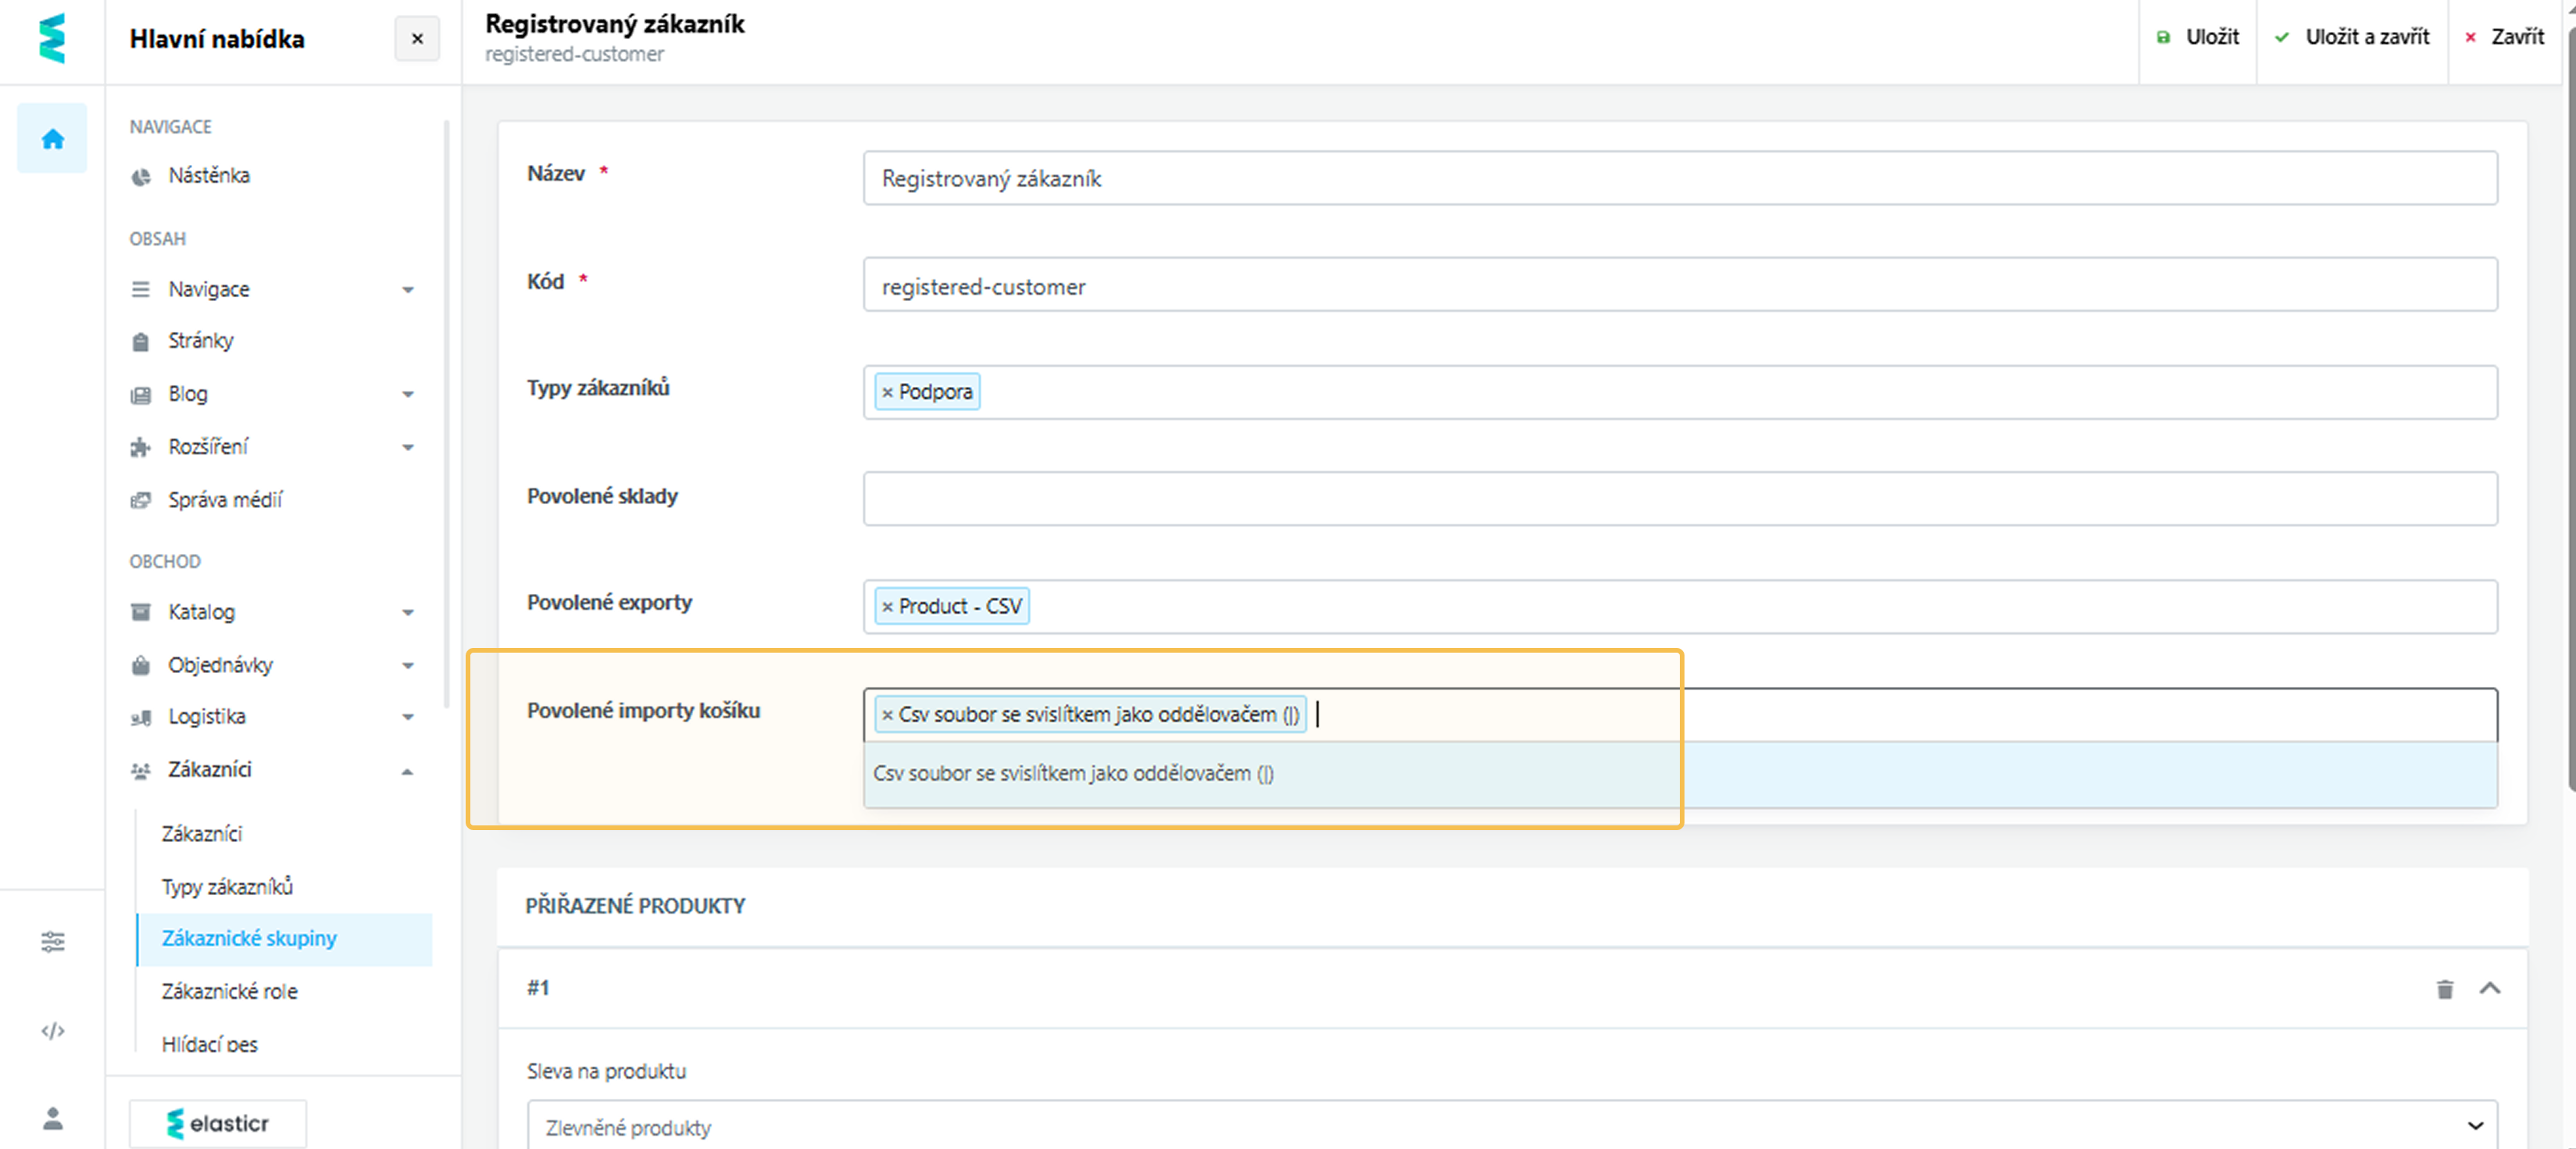
Task: Open the user profile icon
Action: 52,1118
